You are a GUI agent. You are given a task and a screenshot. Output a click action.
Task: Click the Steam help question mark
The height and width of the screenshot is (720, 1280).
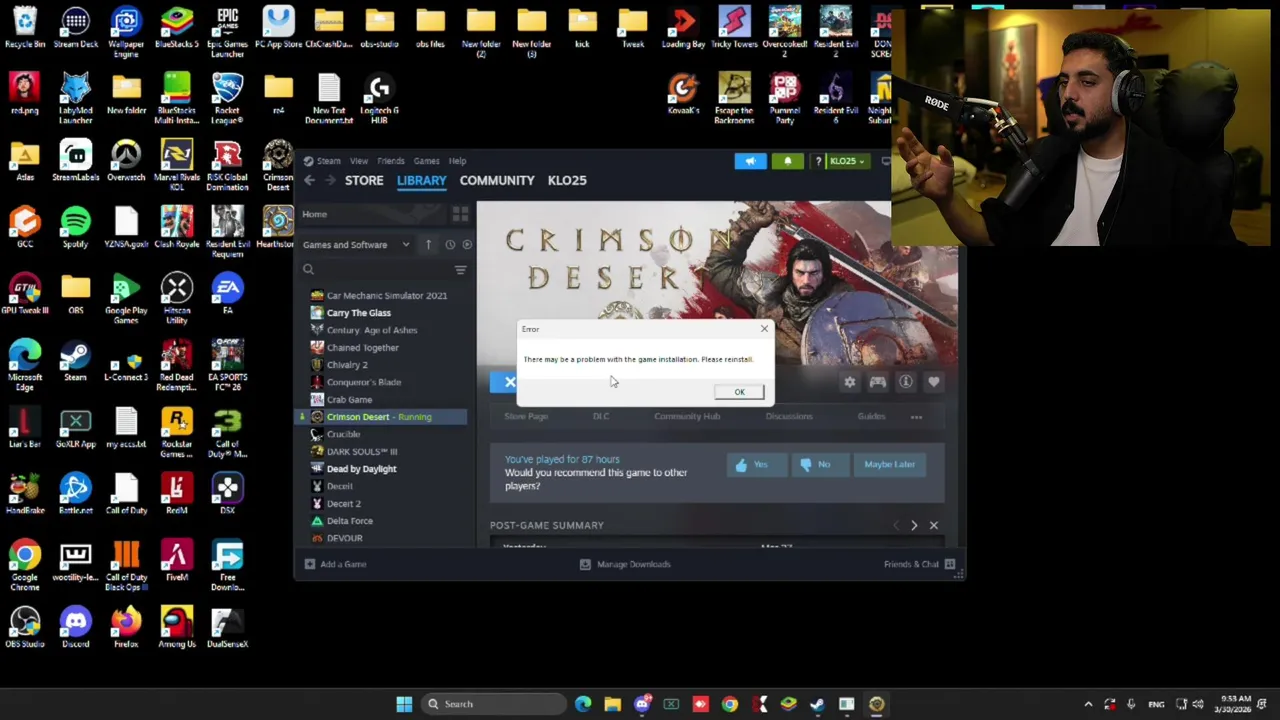[x=818, y=161]
